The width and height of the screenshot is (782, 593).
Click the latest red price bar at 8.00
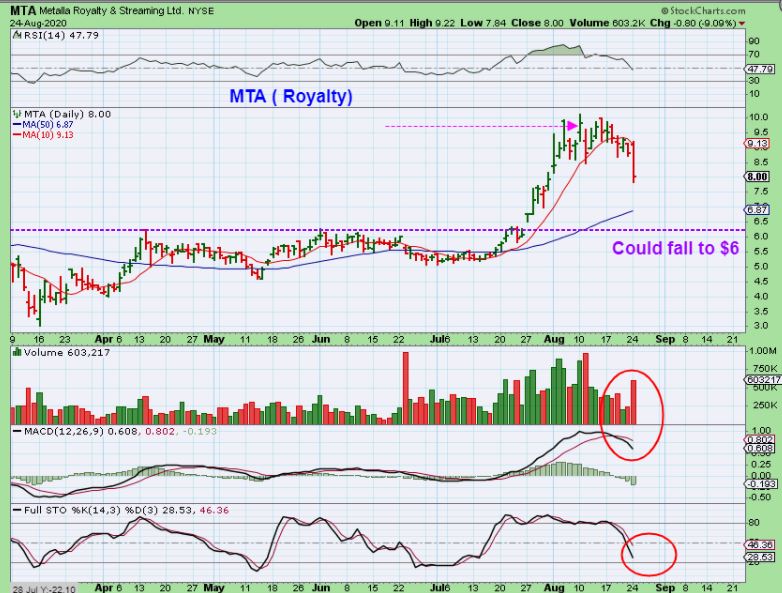click(634, 162)
